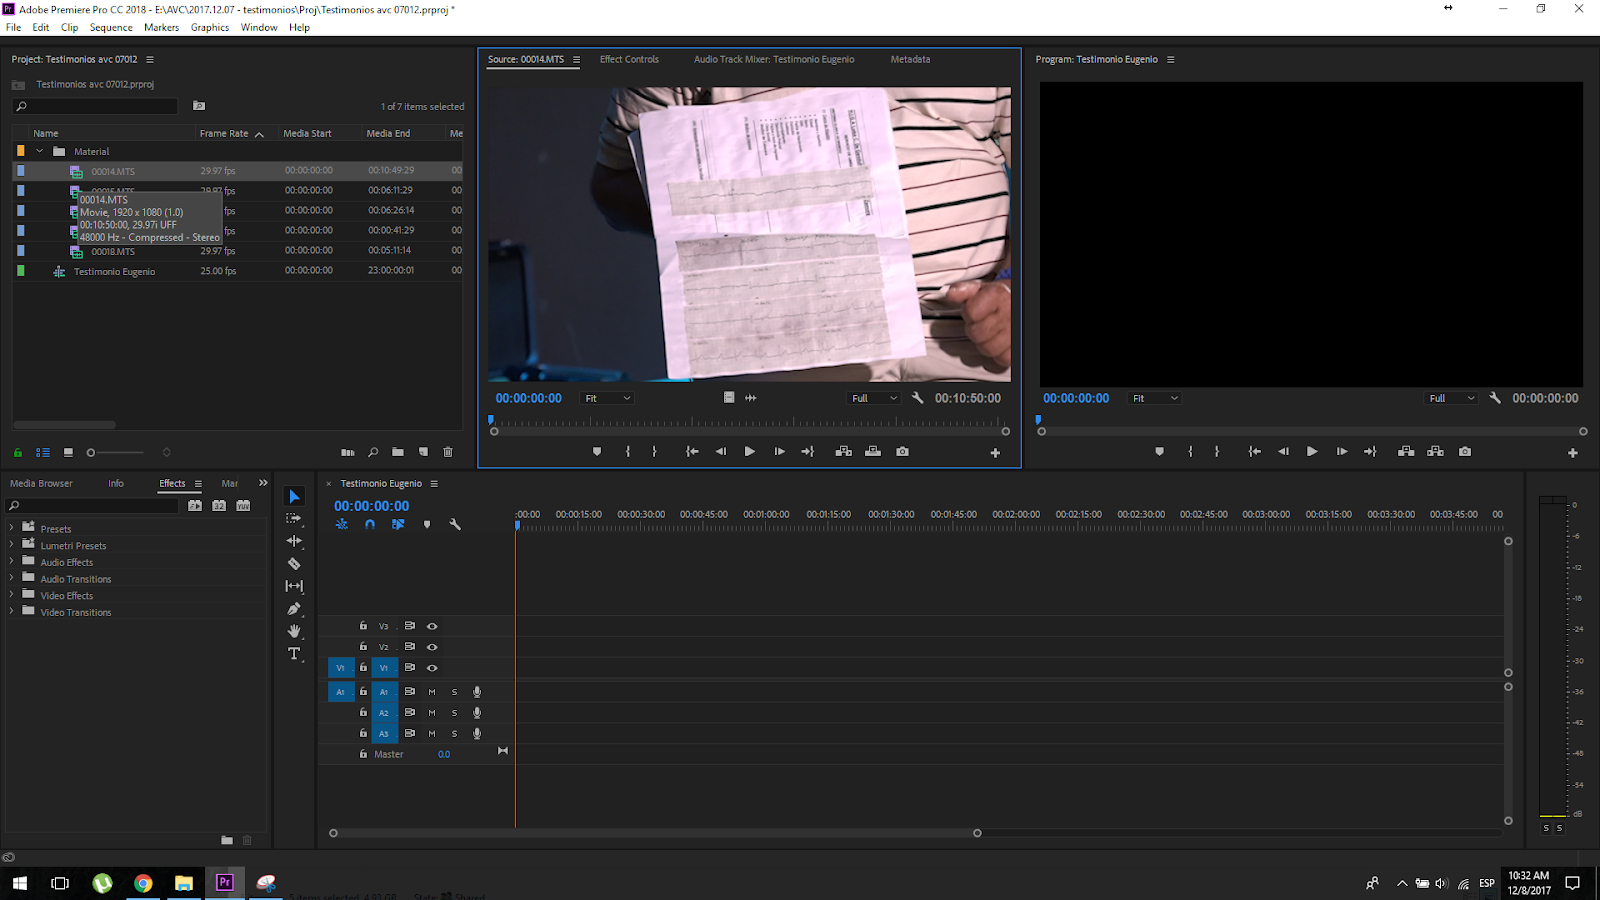
Task: Toggle V1 track output eye
Action: (x=432, y=668)
